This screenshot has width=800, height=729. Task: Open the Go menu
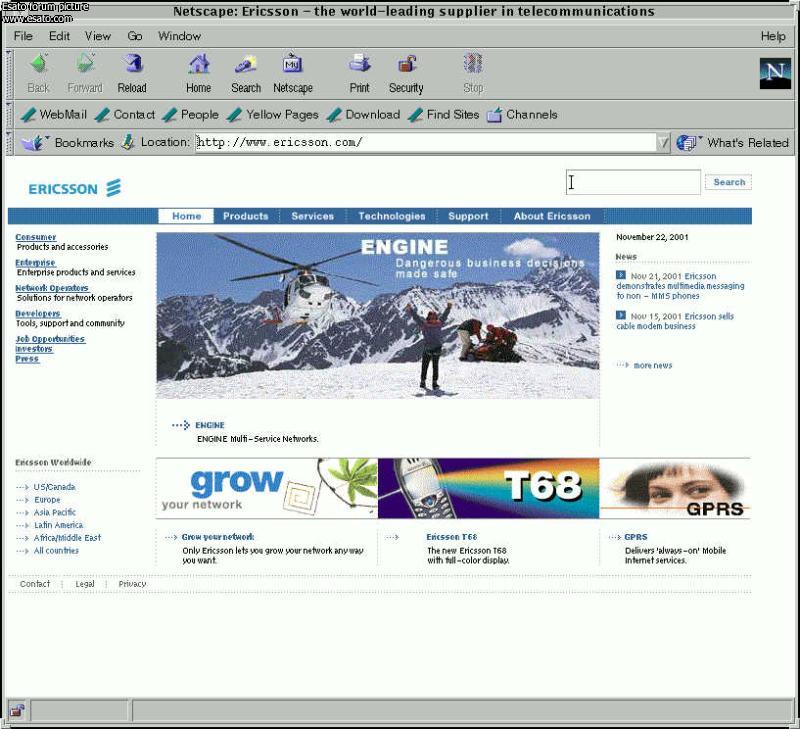(135, 36)
